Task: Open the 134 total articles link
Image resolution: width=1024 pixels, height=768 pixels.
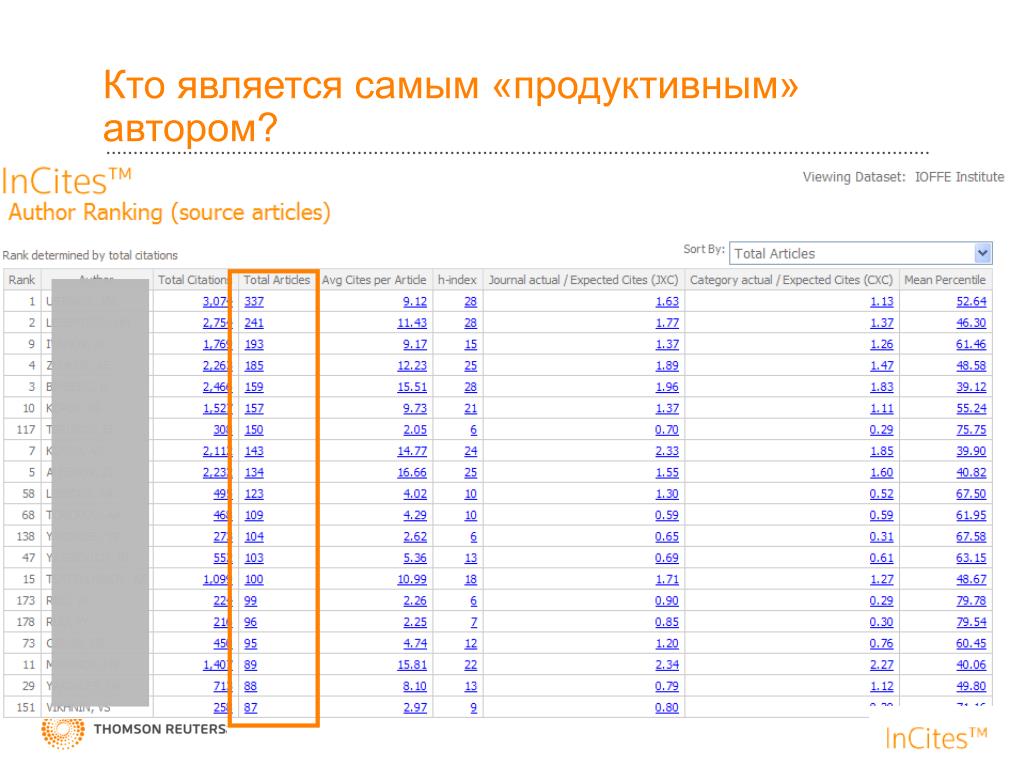Action: click(254, 473)
